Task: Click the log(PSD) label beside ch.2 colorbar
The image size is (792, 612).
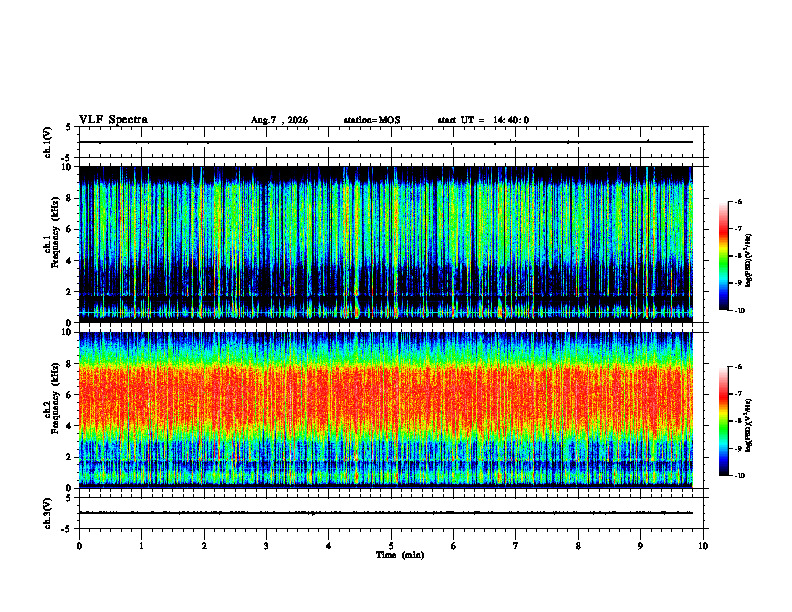Action: pos(749,426)
